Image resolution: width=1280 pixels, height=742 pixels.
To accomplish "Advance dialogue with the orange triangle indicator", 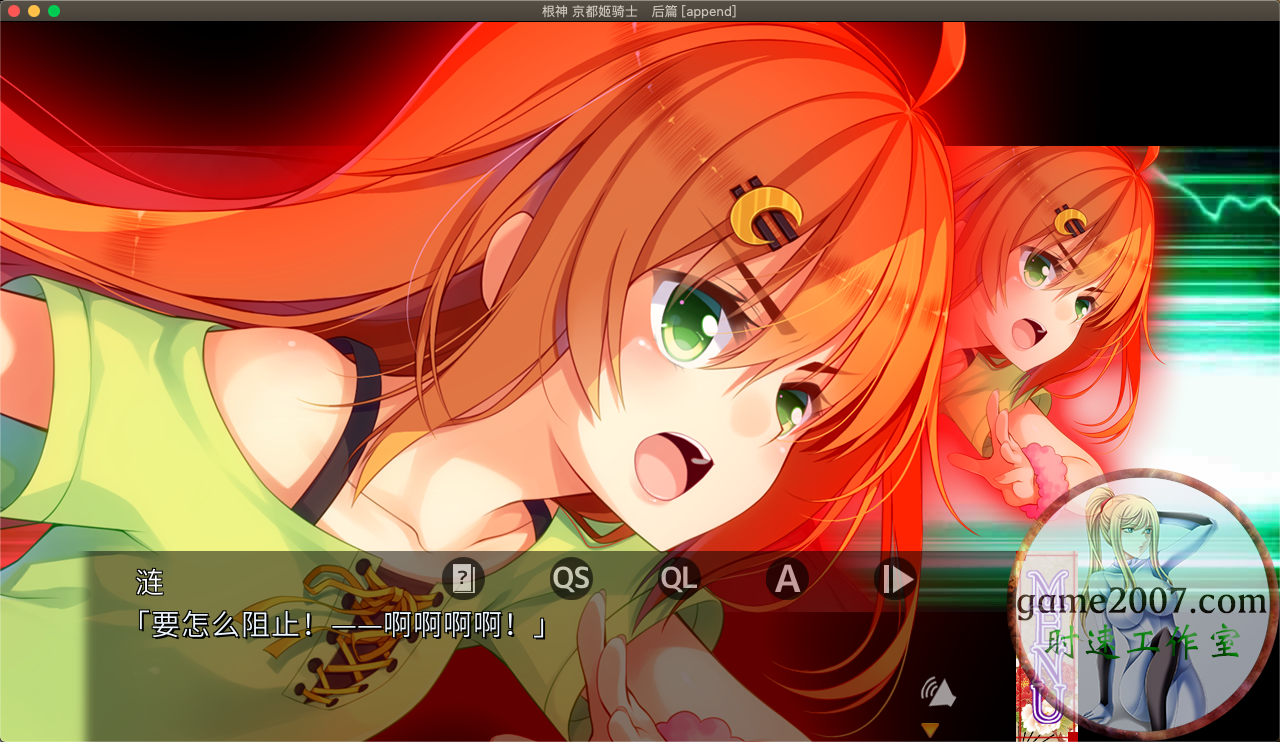I will (x=930, y=729).
